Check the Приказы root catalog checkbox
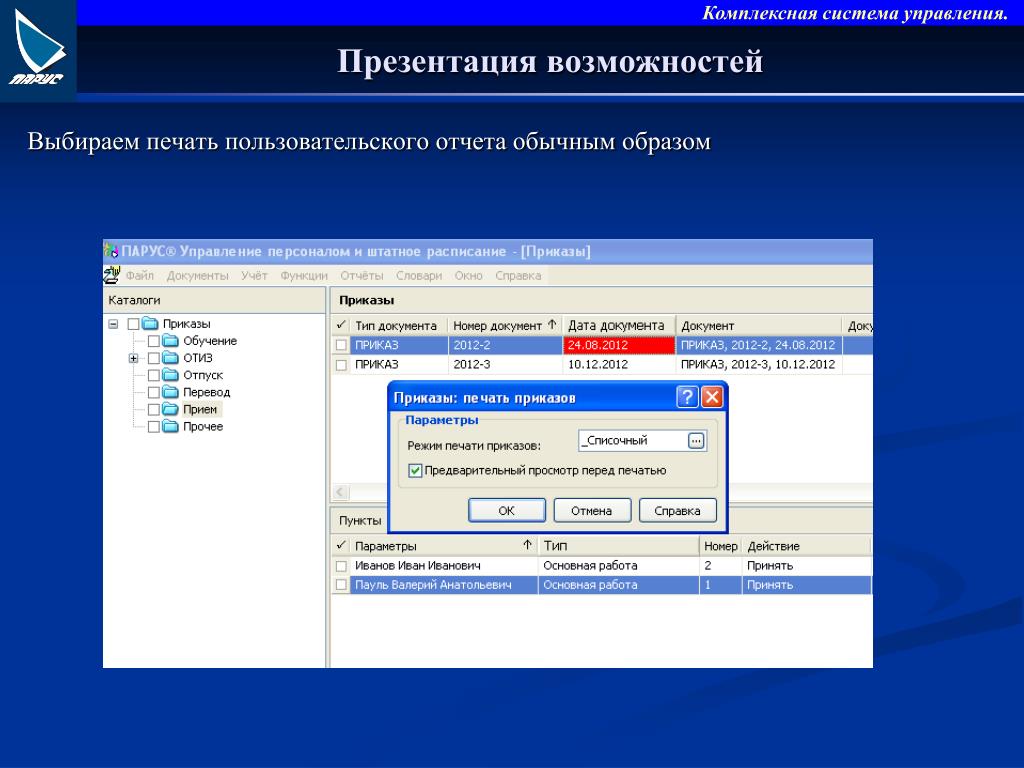The height and width of the screenshot is (768, 1024). point(133,324)
